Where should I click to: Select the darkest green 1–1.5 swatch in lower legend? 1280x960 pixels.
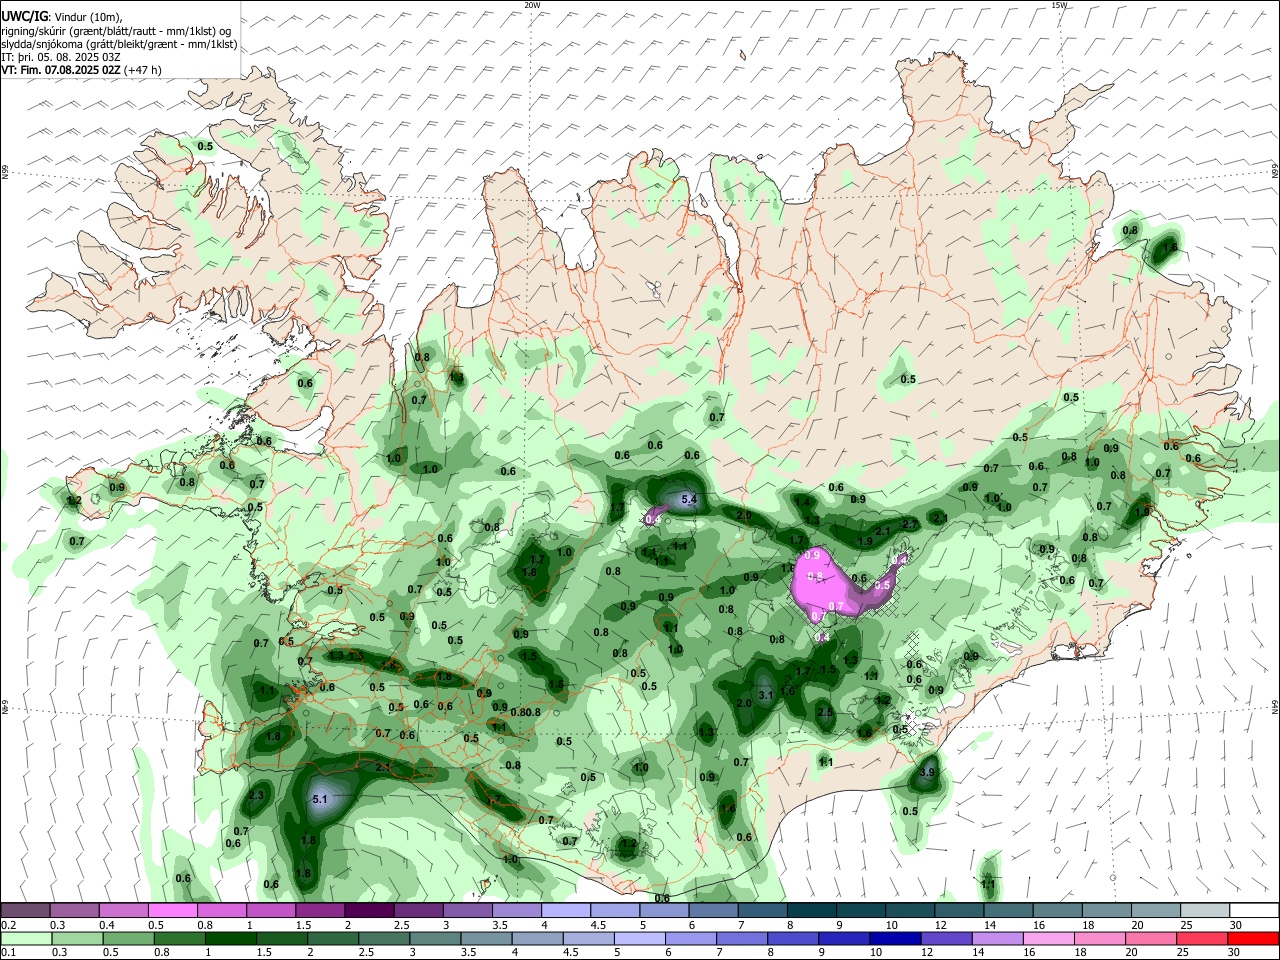tap(230, 938)
